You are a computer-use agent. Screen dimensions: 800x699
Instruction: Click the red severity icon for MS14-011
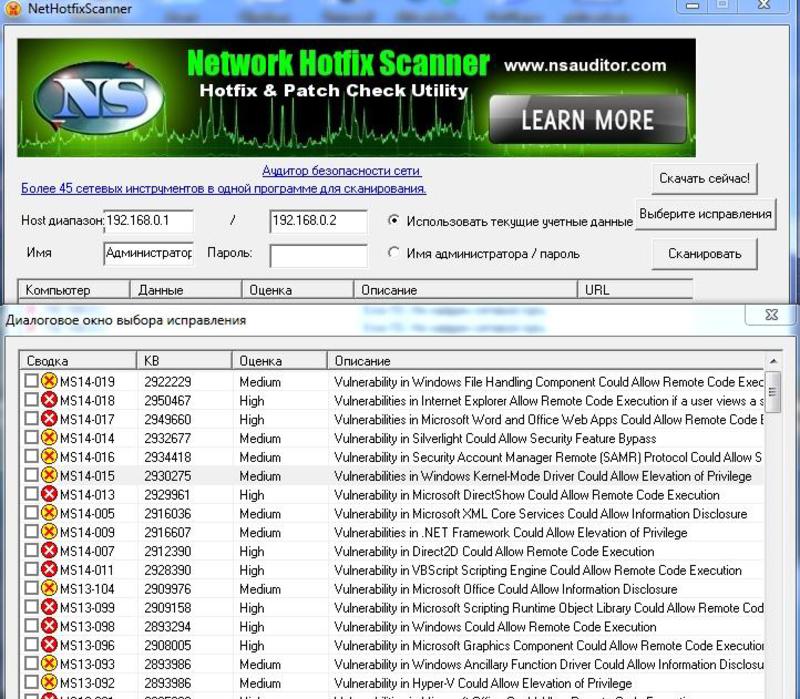[x=49, y=569]
